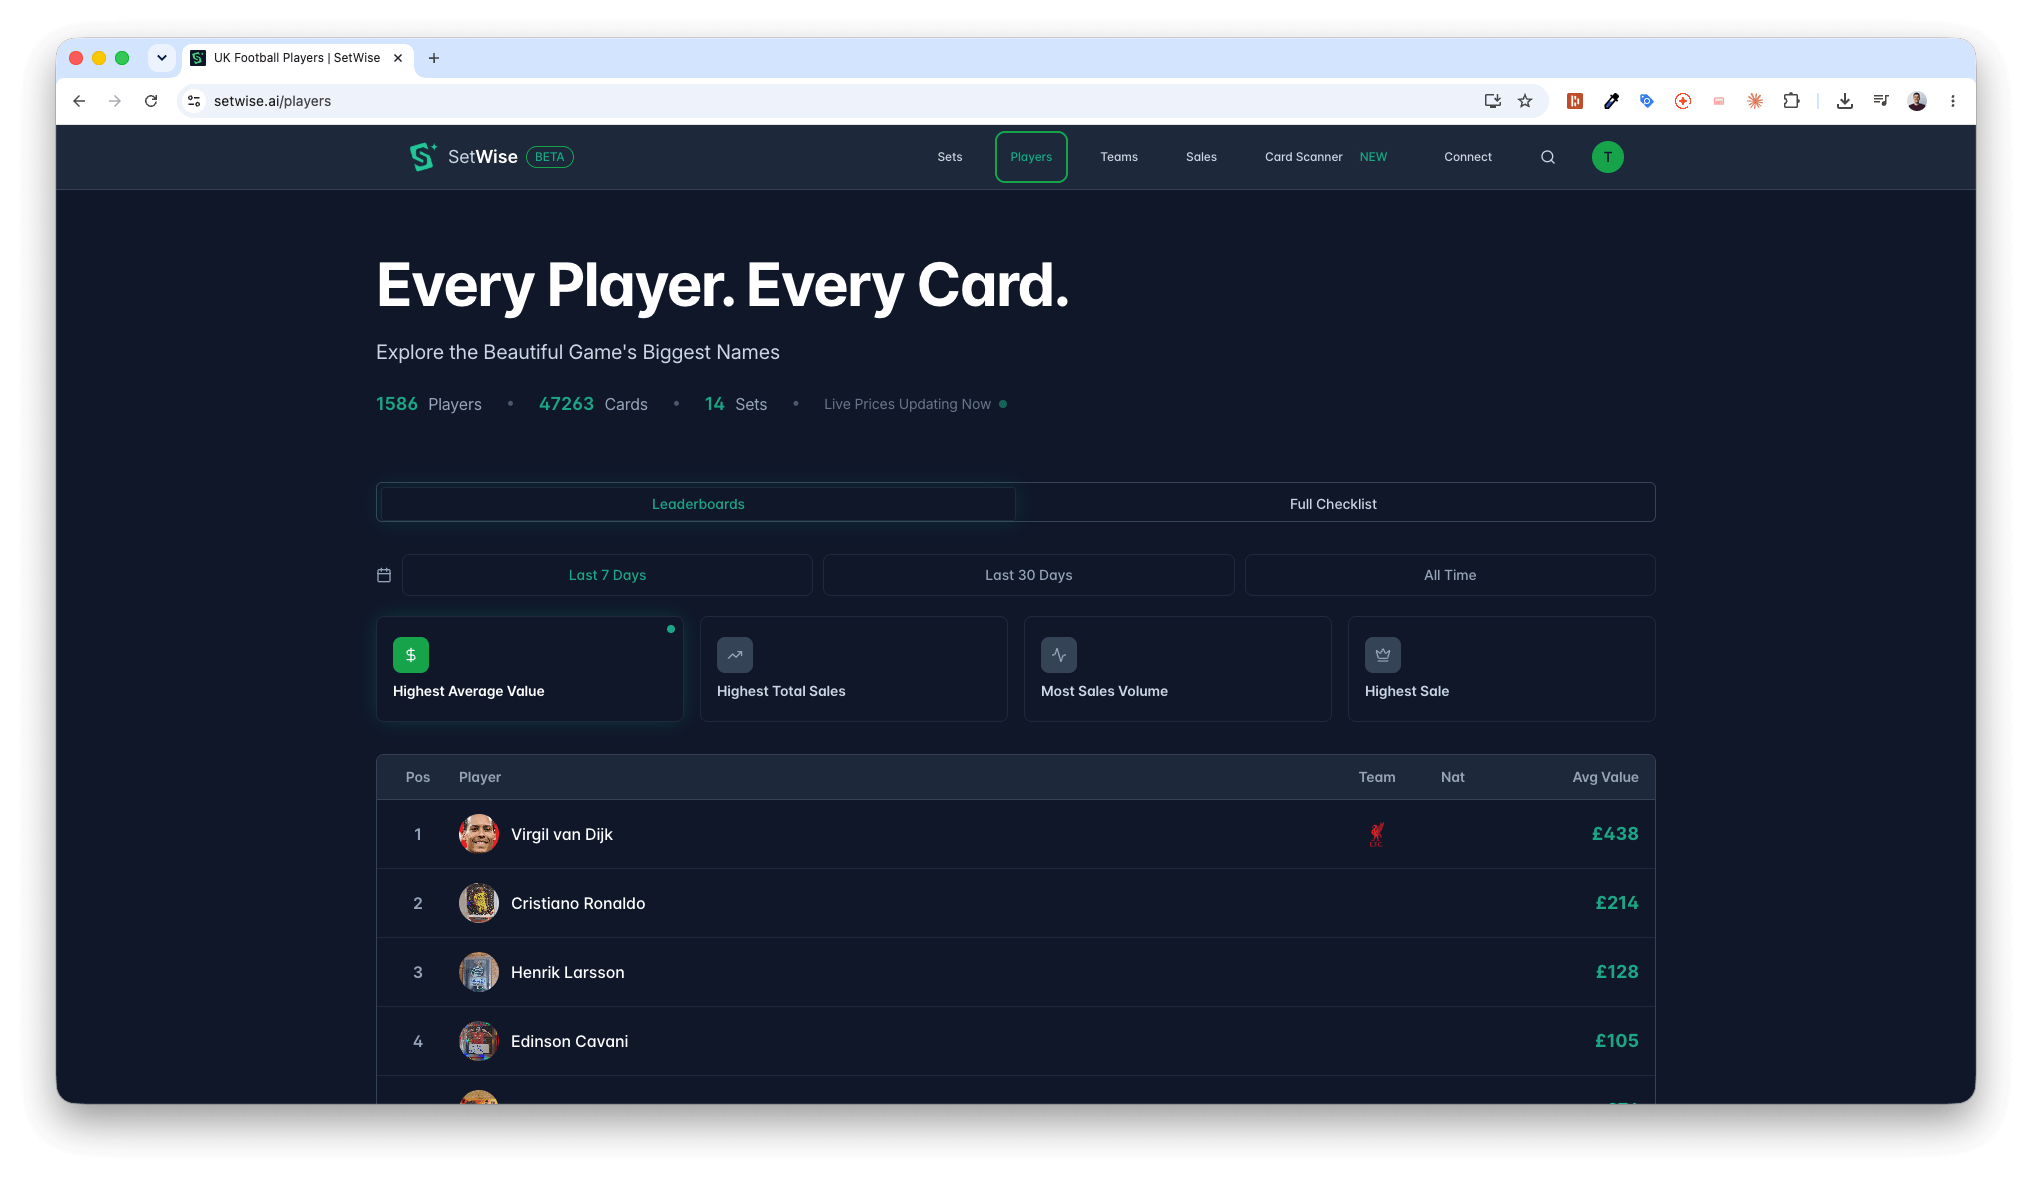
Task: Open a new browser tab with plus
Action: tap(434, 58)
